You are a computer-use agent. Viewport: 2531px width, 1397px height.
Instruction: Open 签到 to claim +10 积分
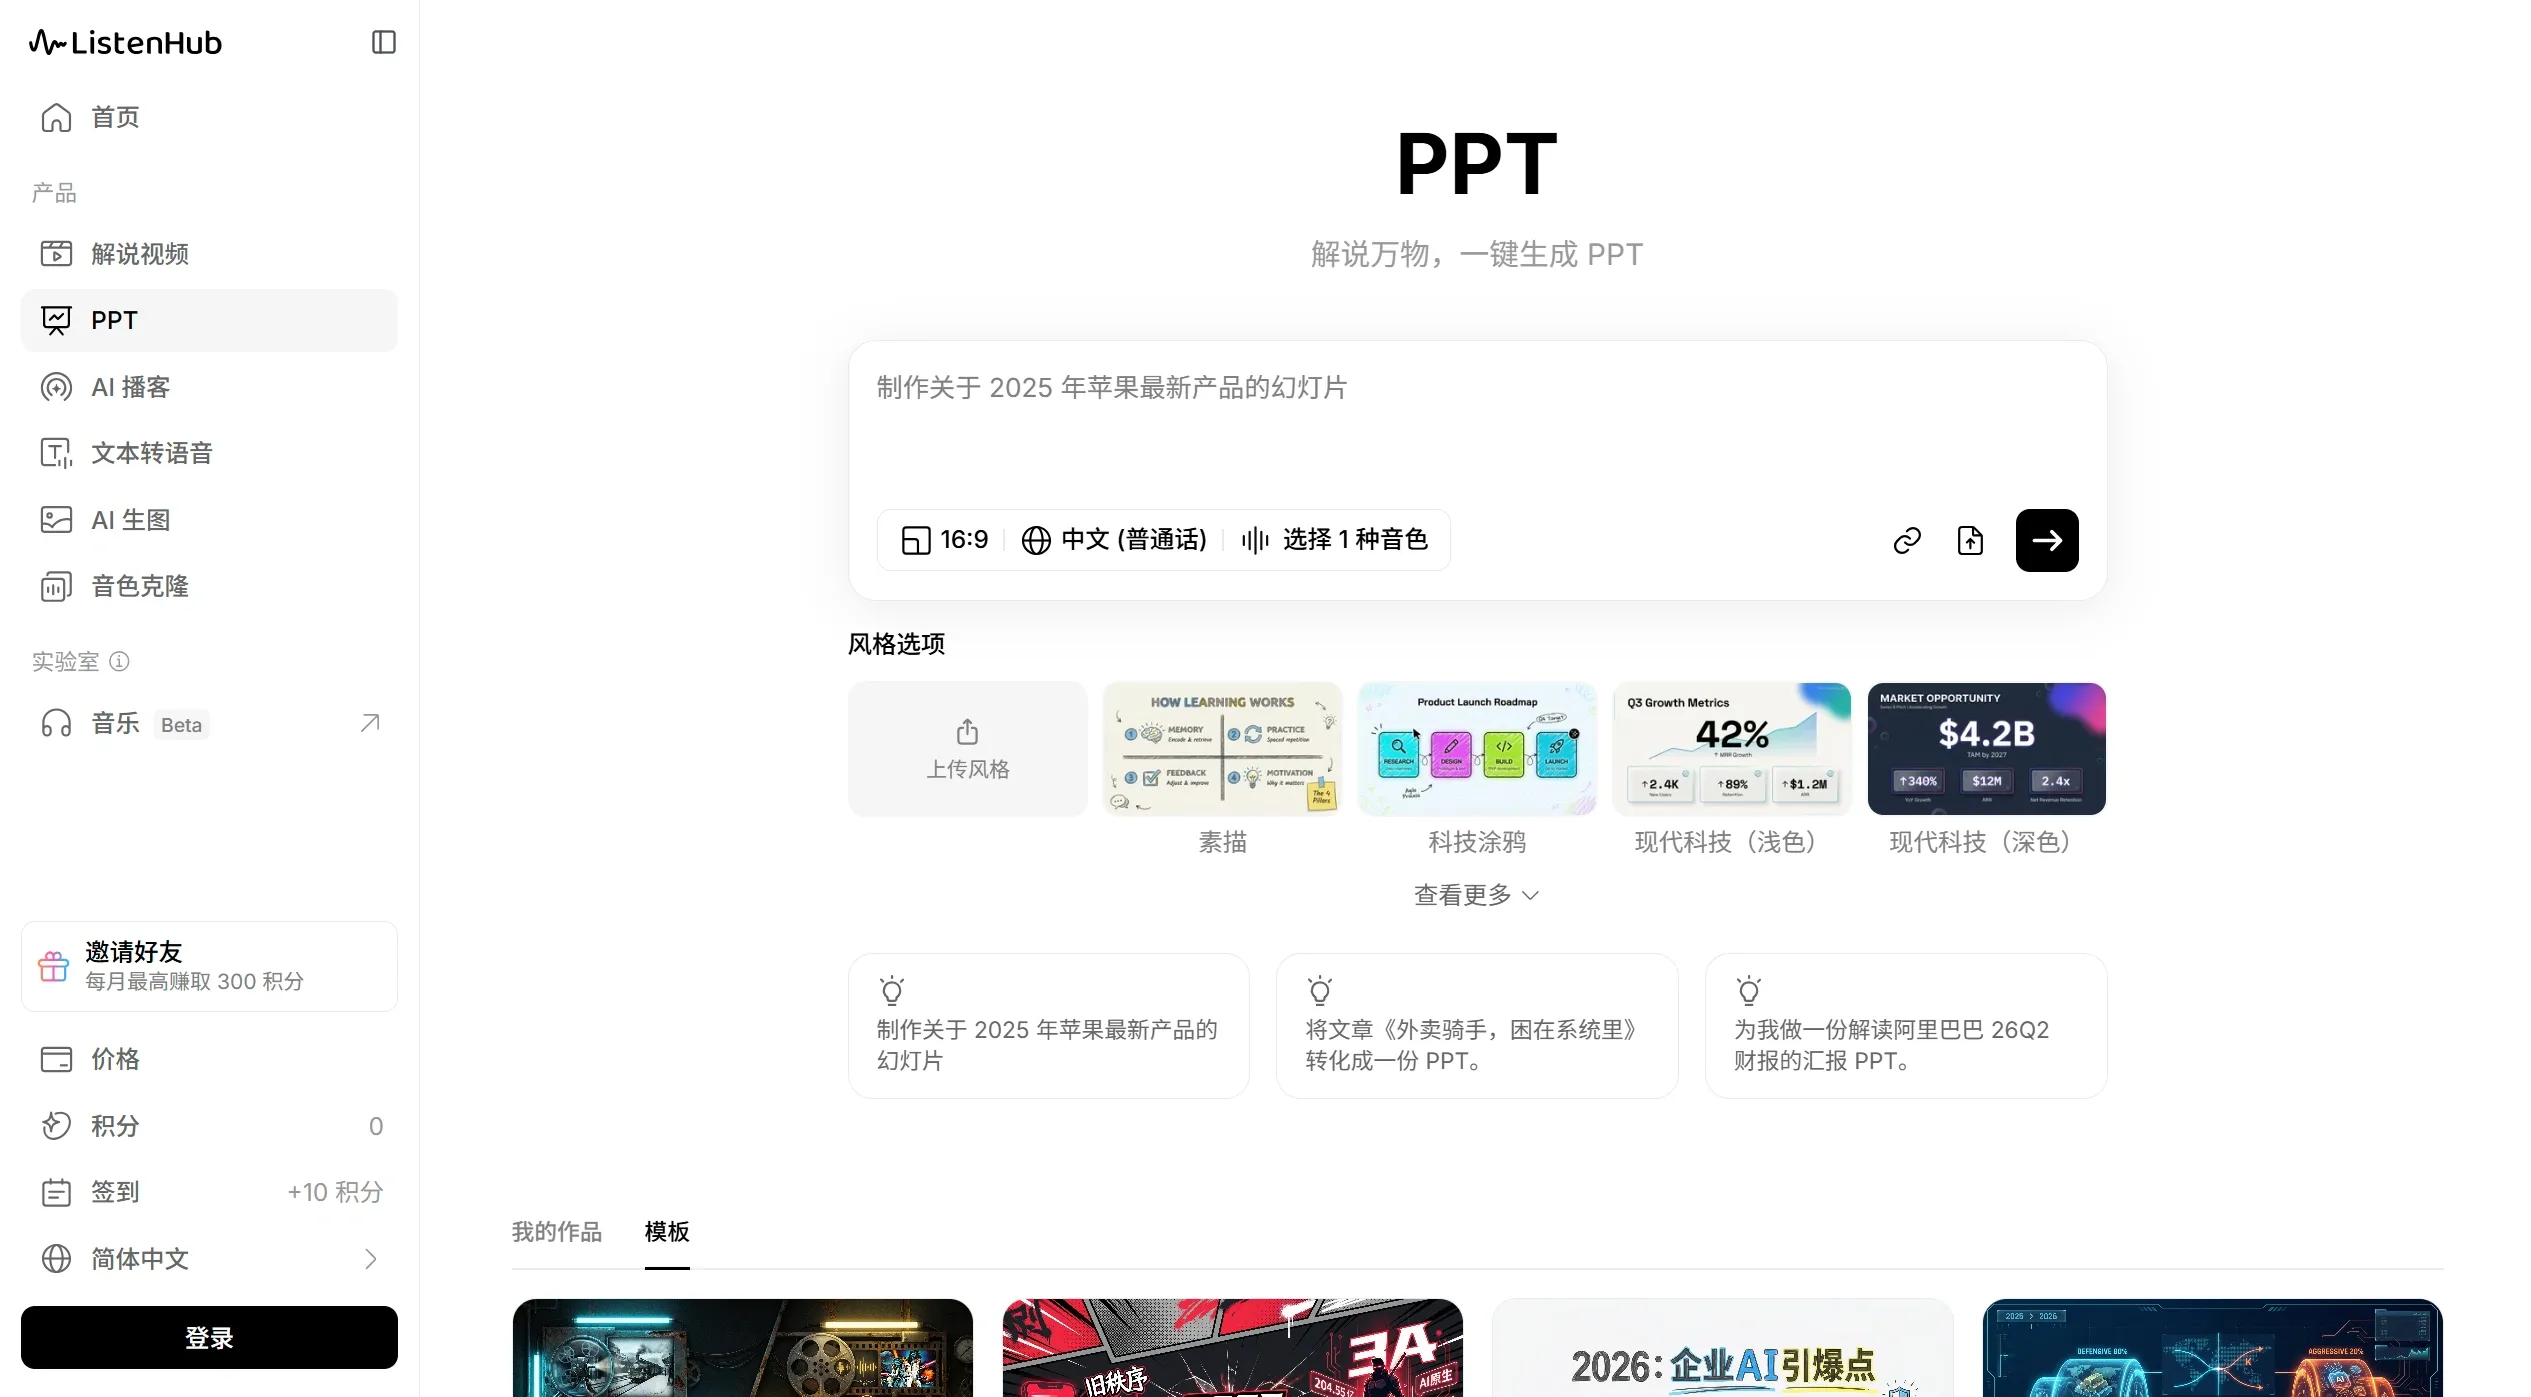[114, 1192]
